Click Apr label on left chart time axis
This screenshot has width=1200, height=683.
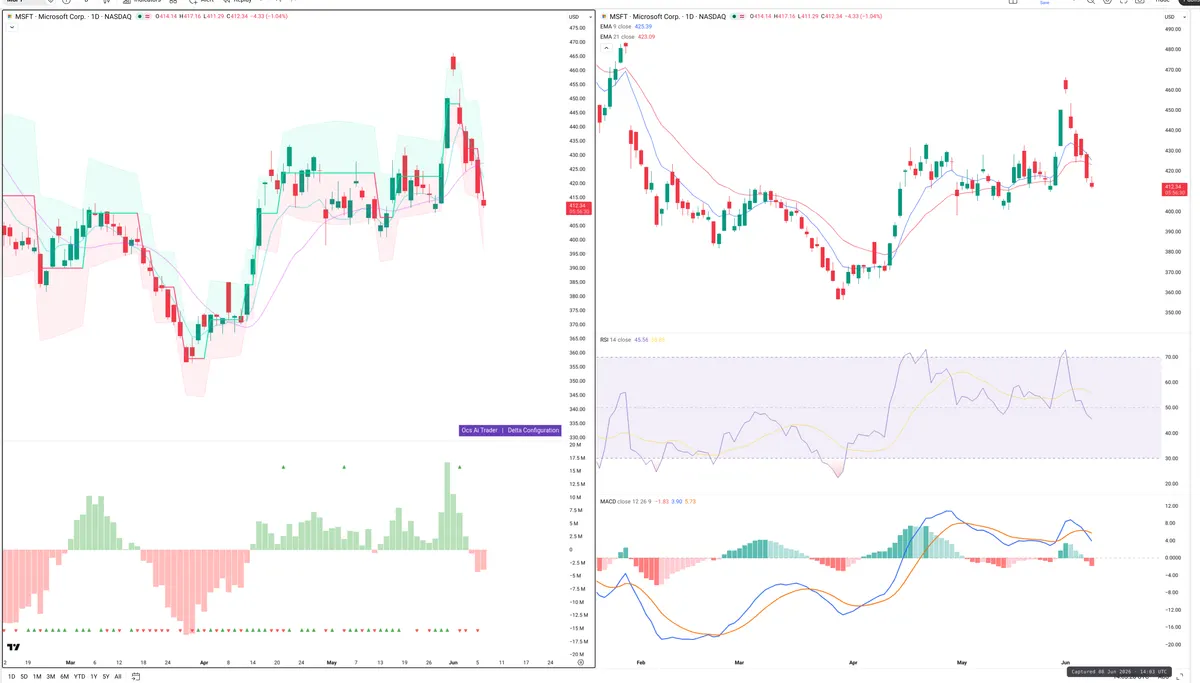tap(205, 662)
